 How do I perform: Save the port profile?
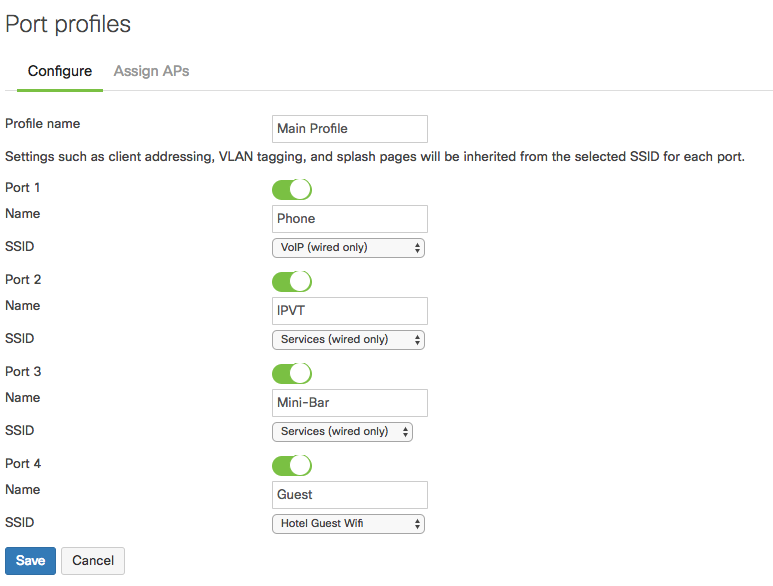click(30, 561)
